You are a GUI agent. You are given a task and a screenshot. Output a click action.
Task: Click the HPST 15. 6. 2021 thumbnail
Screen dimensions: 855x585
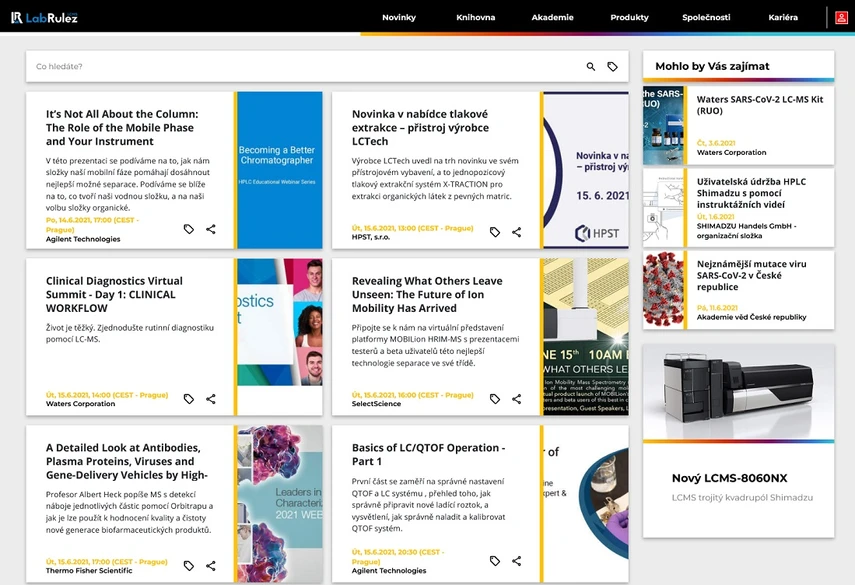click(586, 170)
